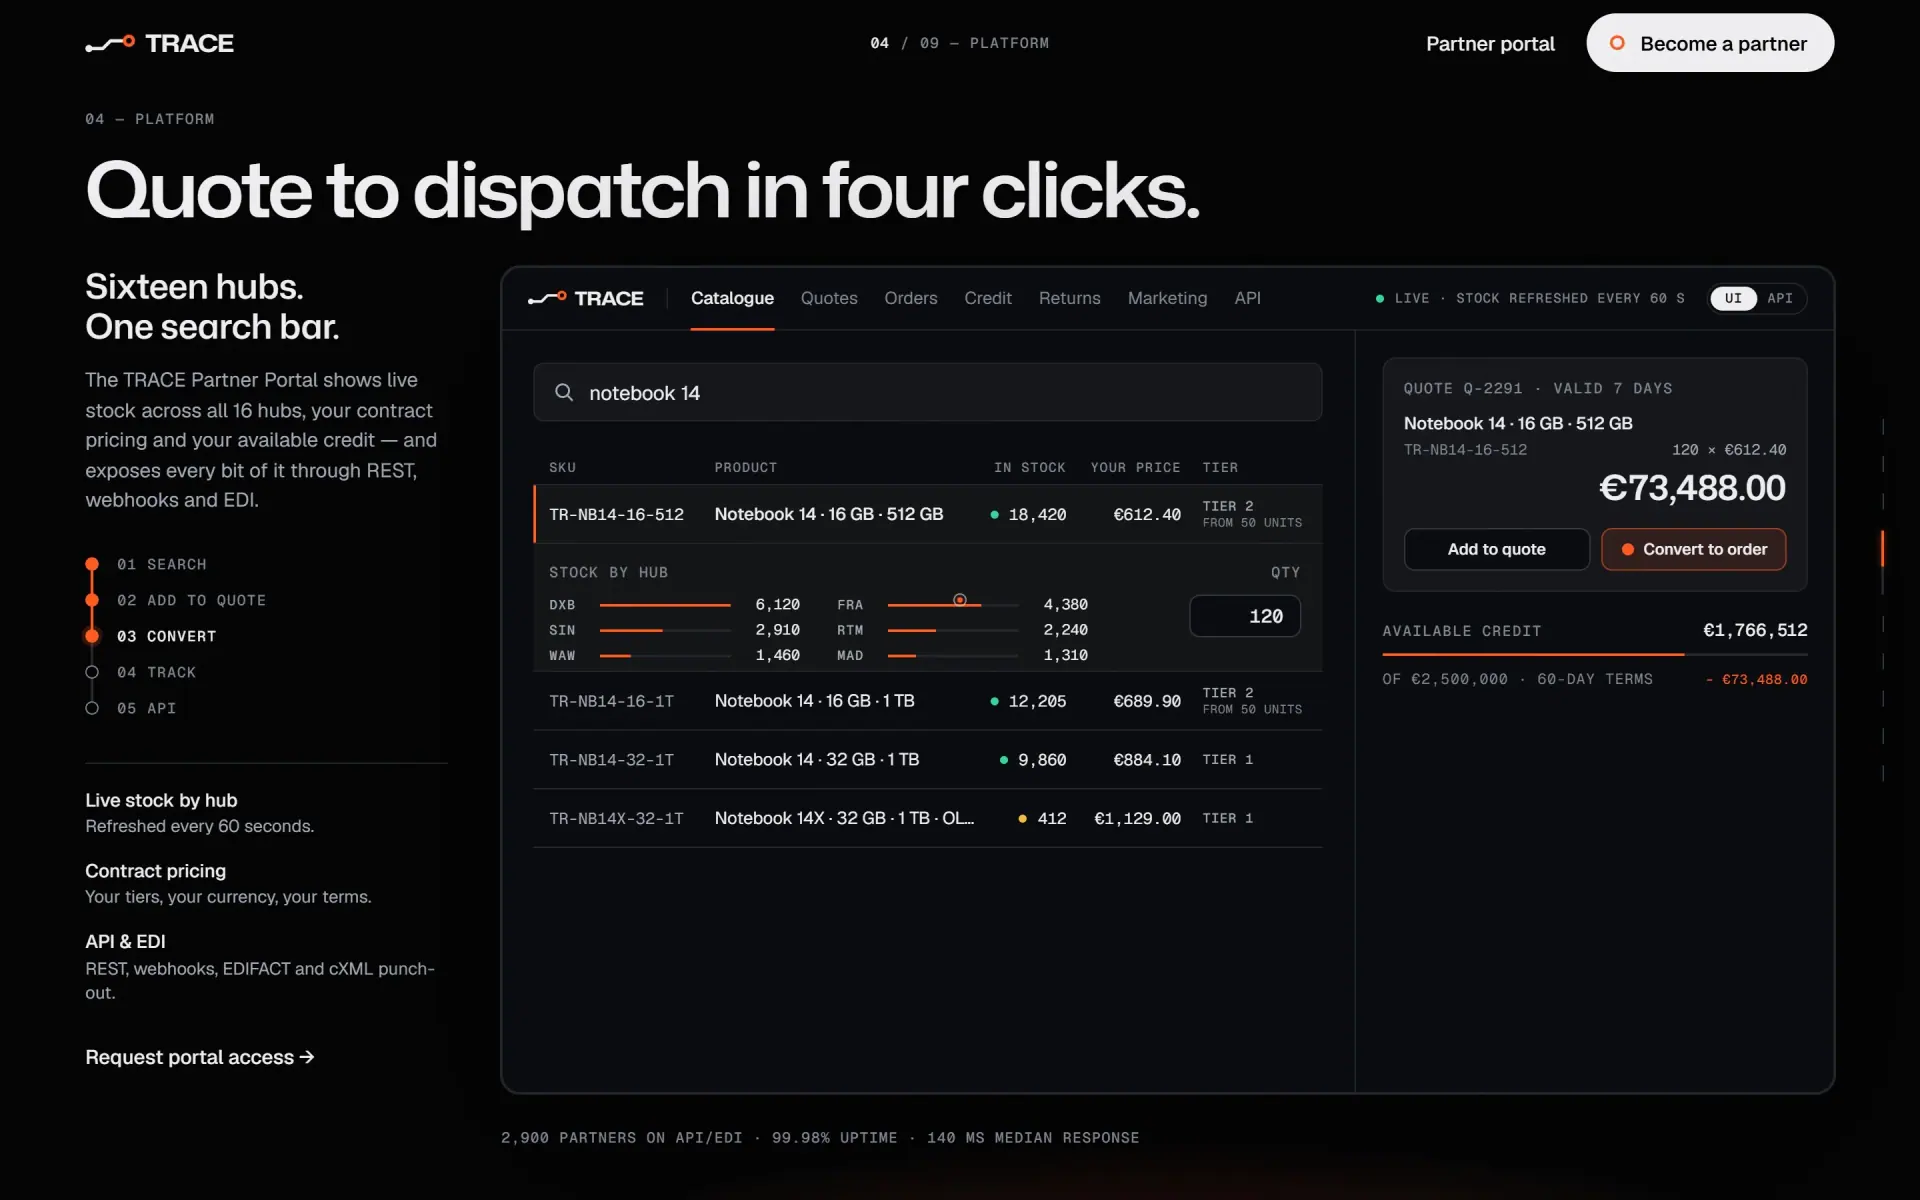
Task: Click the FRA hub marker on stock bar
Action: coord(960,600)
